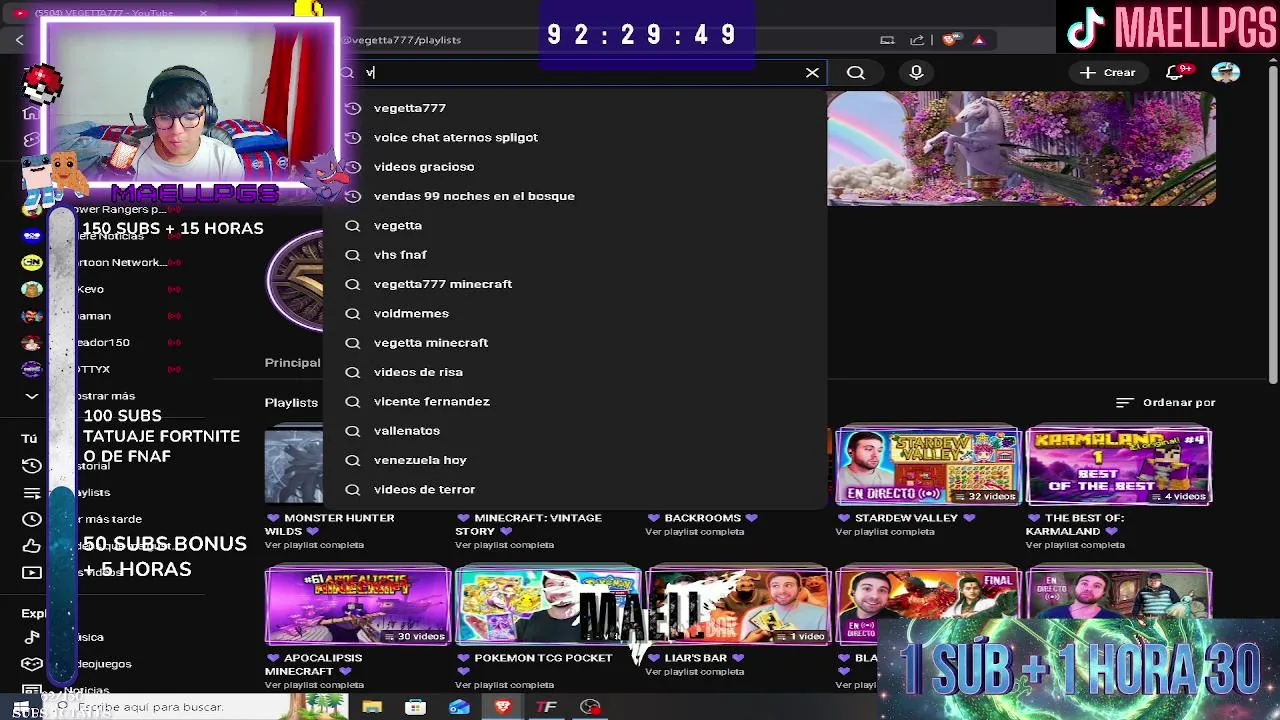
Task: Open Music note icon under Explorar
Action: tap(31, 637)
